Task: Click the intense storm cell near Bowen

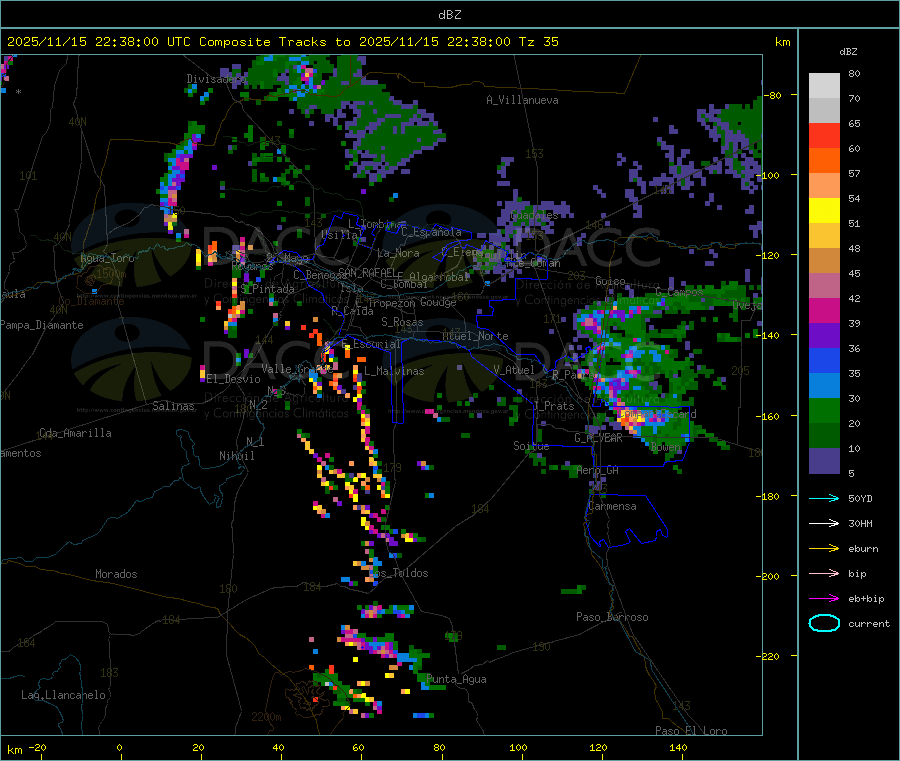Action: click(x=633, y=421)
